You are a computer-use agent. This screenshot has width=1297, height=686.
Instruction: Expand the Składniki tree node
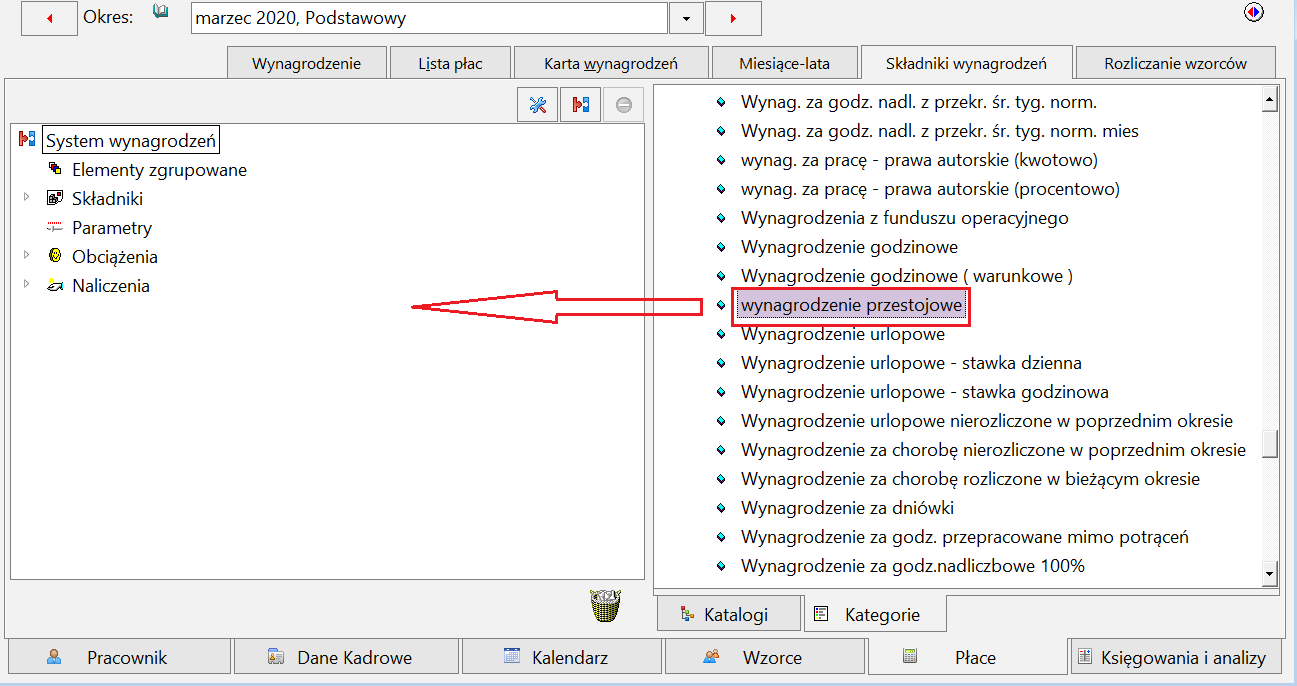click(27, 198)
